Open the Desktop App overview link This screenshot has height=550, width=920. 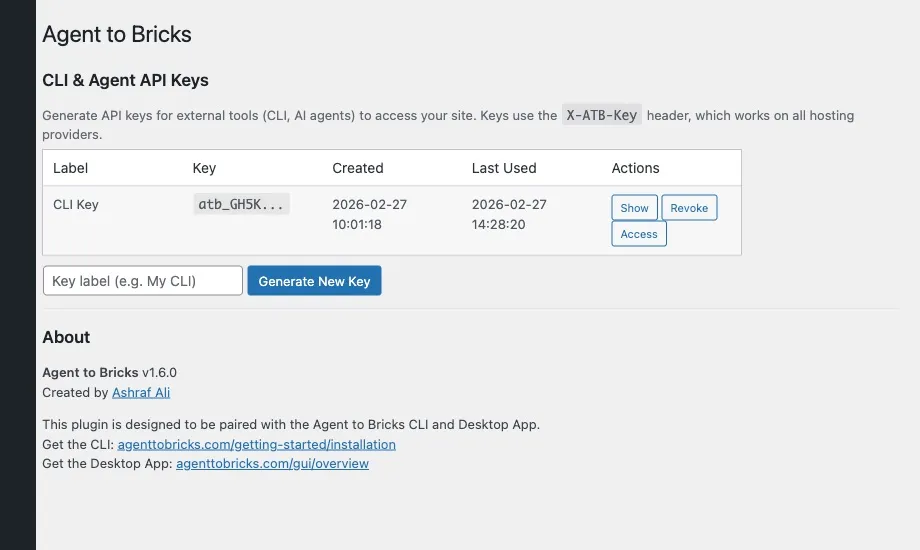[x=272, y=463]
